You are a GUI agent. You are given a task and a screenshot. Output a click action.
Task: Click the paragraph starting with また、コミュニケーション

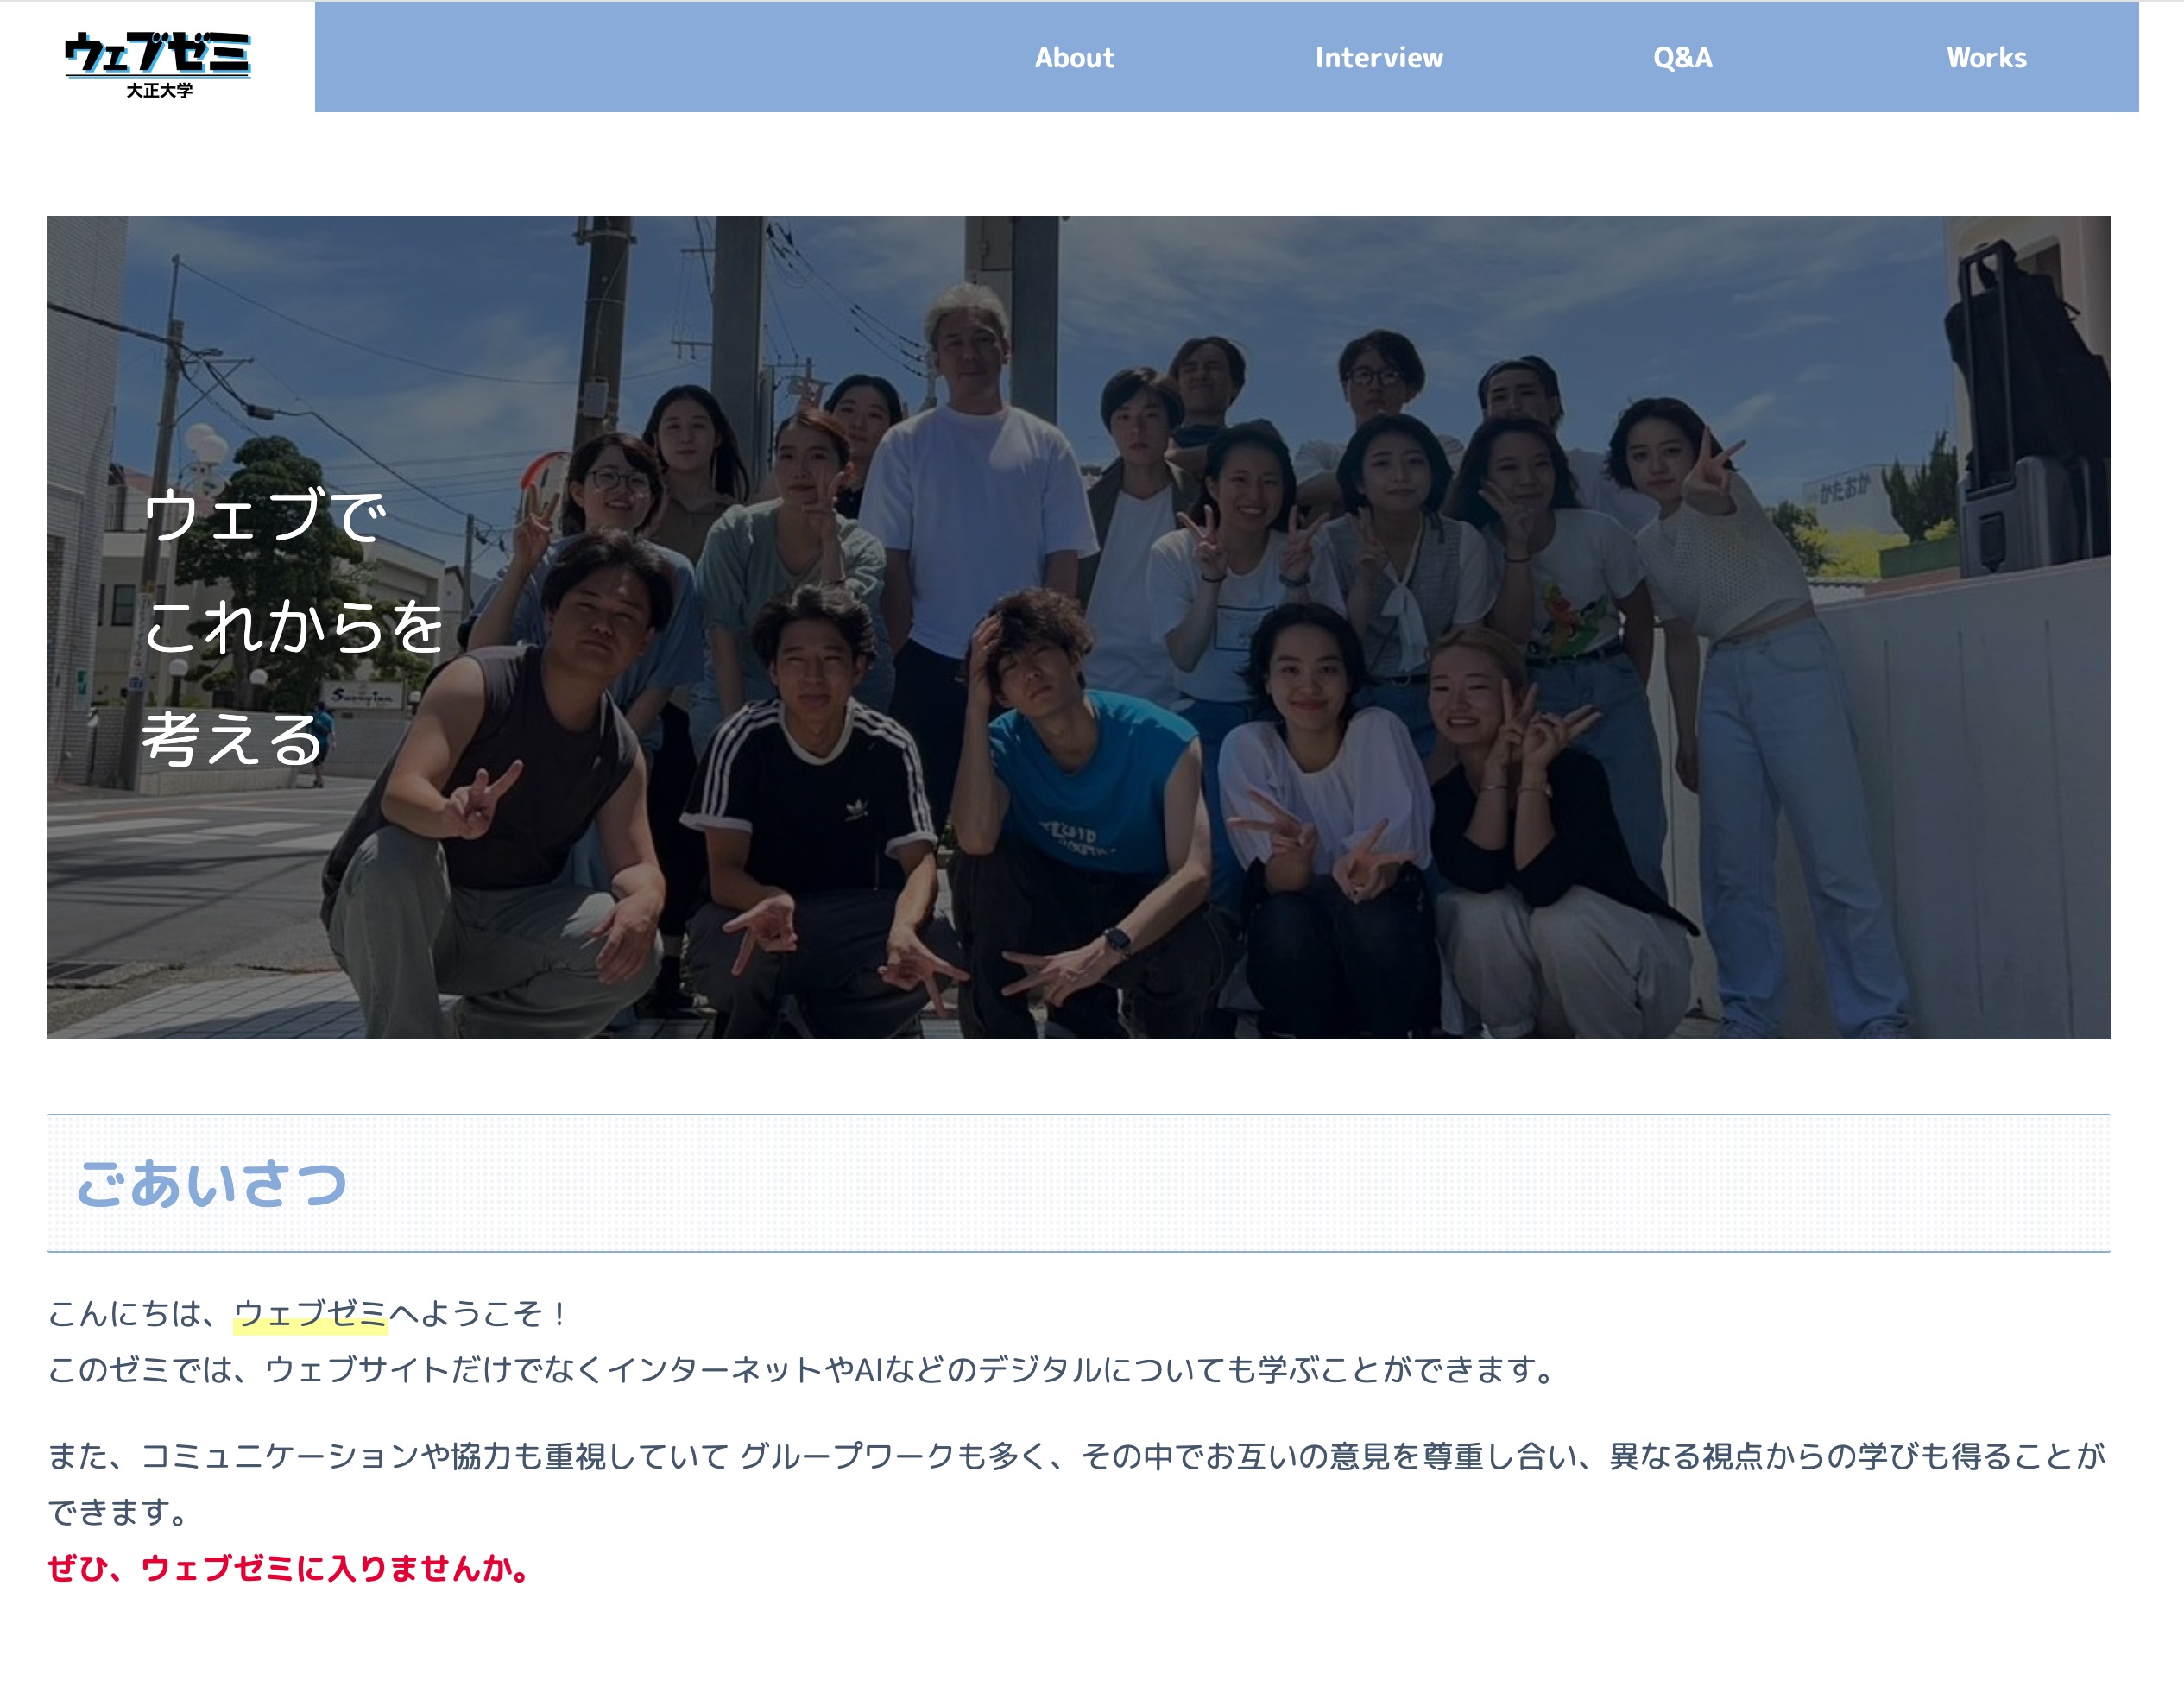coord(1075,1456)
